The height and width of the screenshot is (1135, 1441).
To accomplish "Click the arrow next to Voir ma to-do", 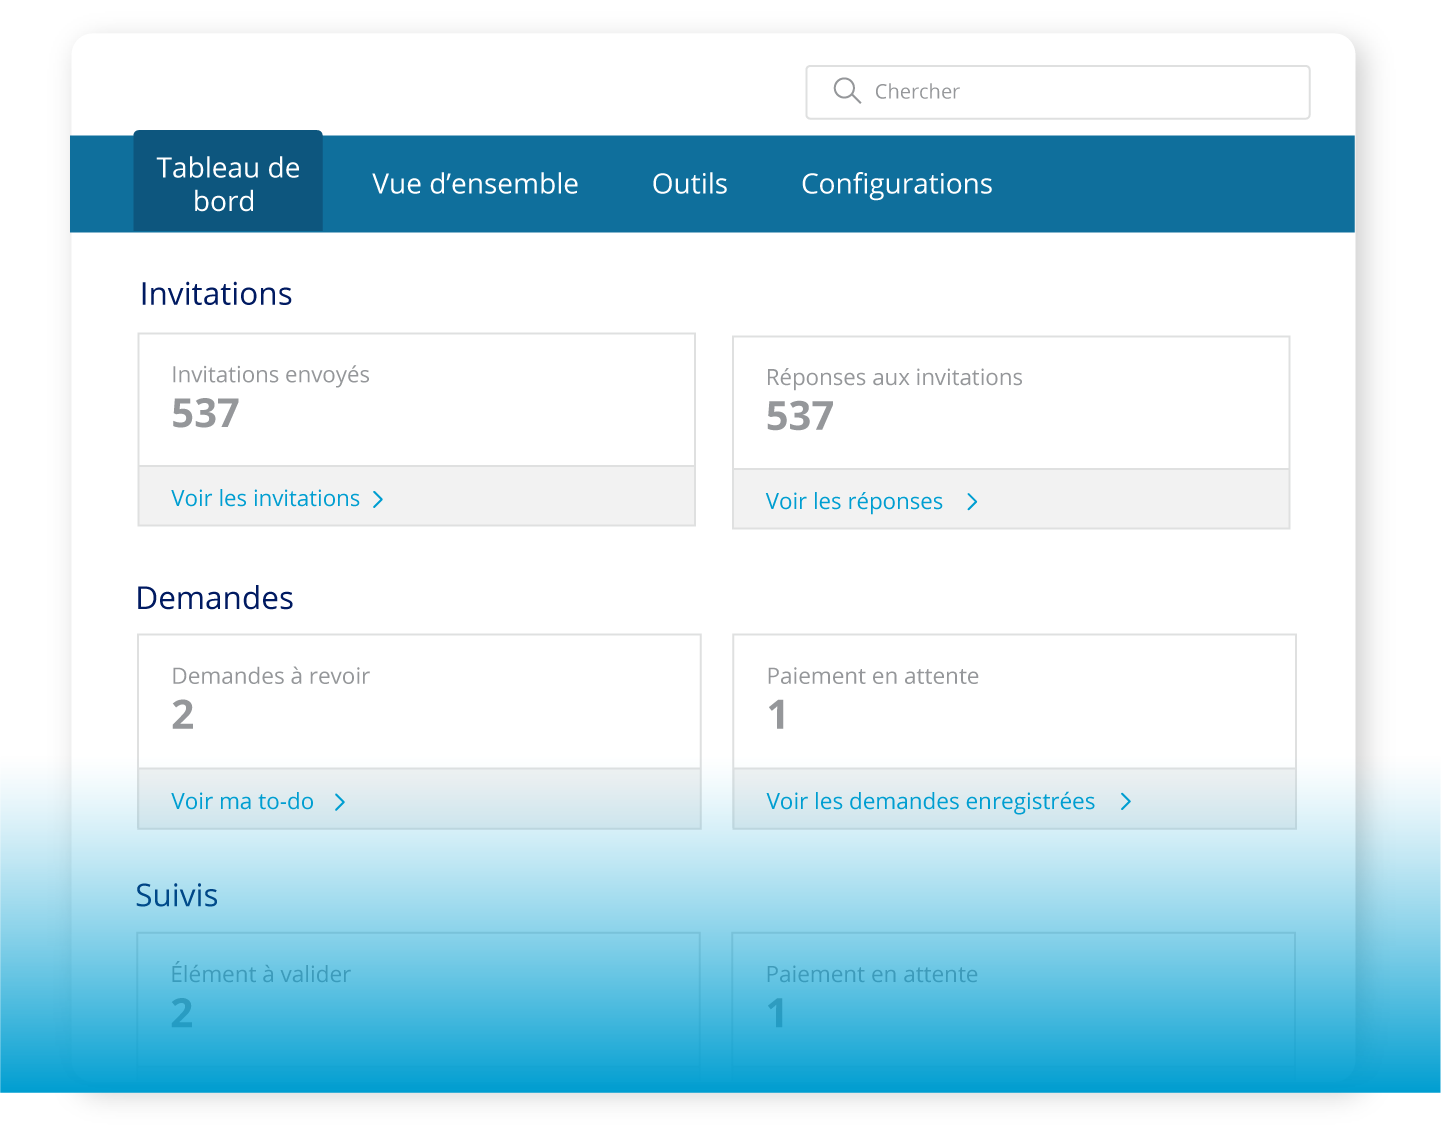I will coord(340,801).
